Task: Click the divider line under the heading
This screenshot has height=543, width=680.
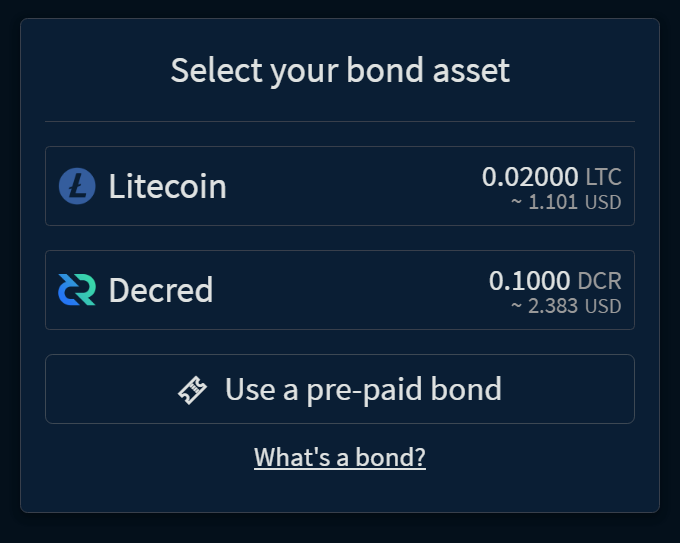Action: coord(340,121)
